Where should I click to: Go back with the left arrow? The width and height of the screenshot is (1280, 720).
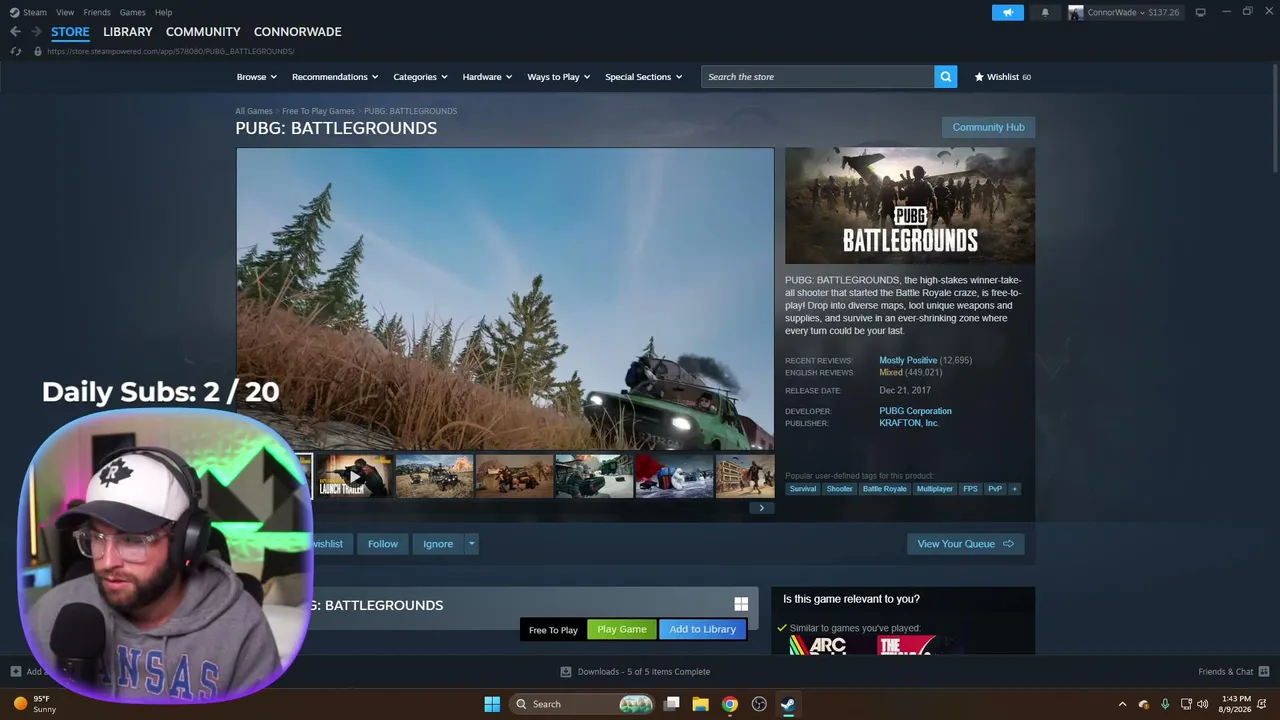(15, 31)
